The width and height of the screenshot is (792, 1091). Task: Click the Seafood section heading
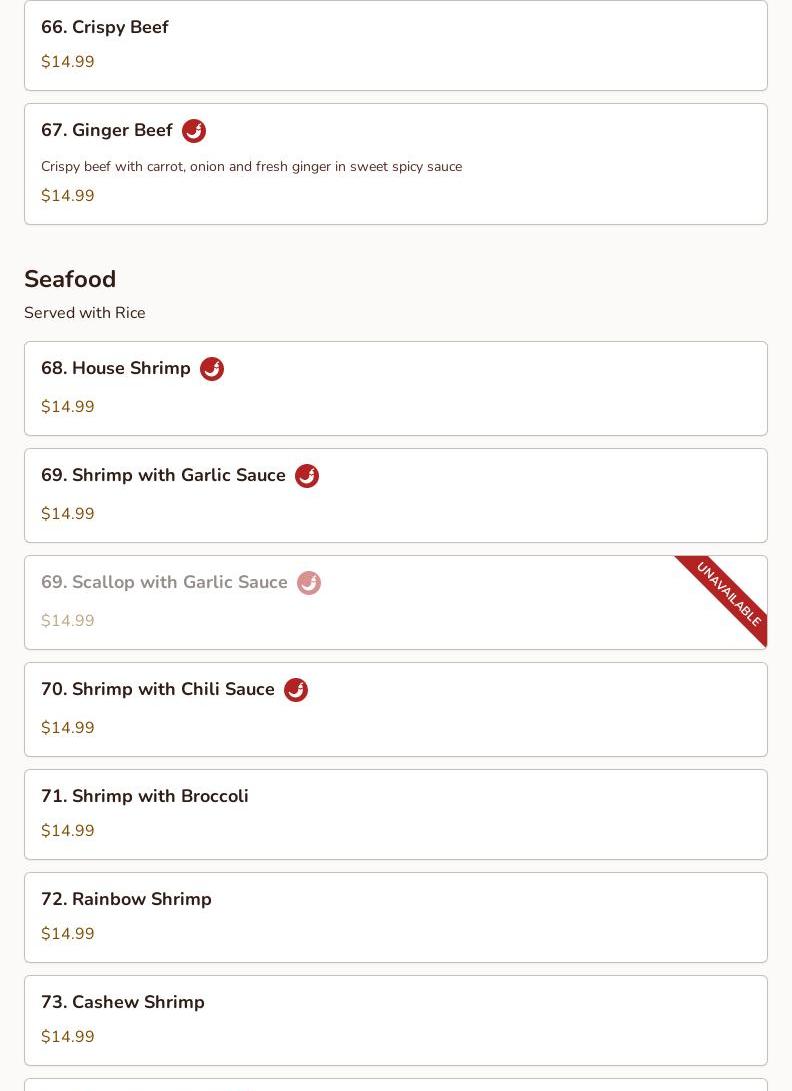[70, 279]
